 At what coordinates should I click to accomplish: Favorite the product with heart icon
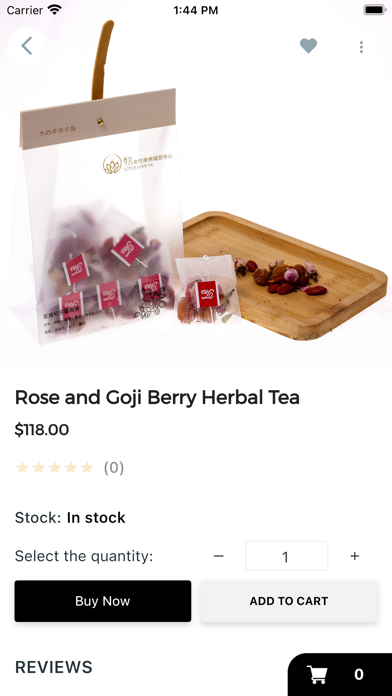[309, 46]
